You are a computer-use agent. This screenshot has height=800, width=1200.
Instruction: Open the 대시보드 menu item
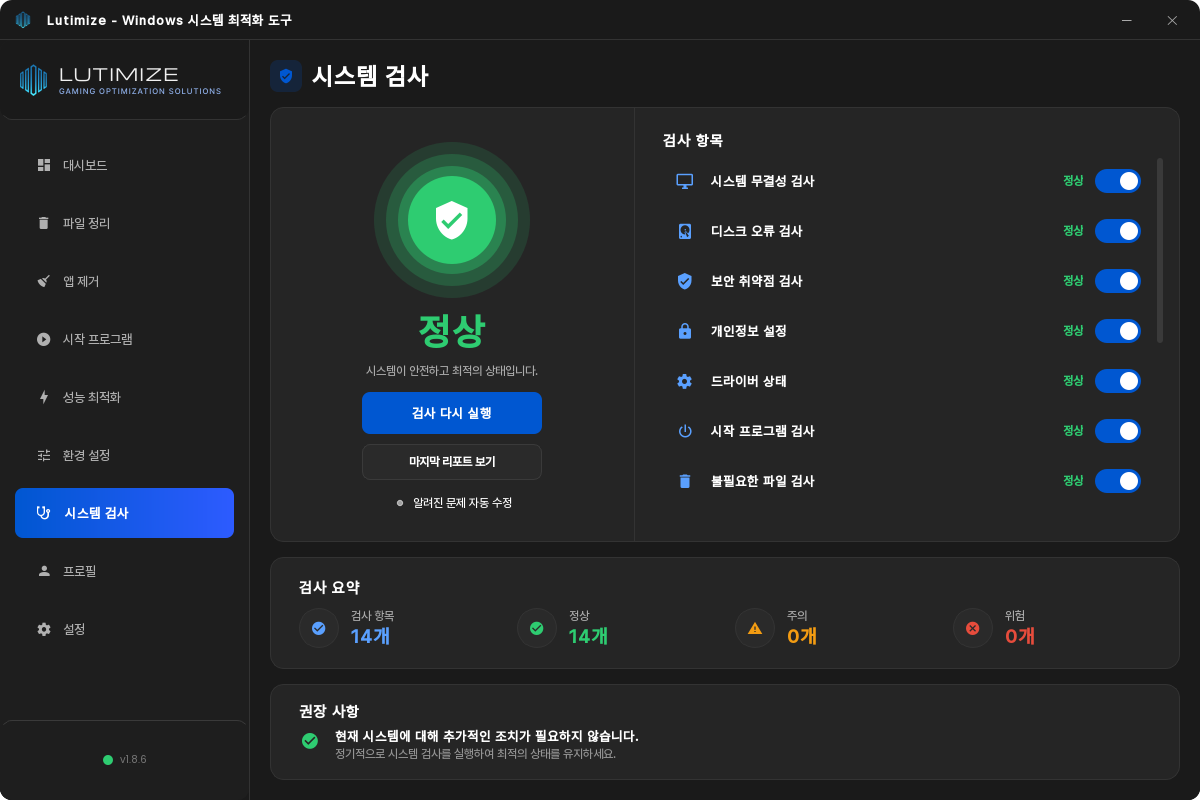point(124,165)
